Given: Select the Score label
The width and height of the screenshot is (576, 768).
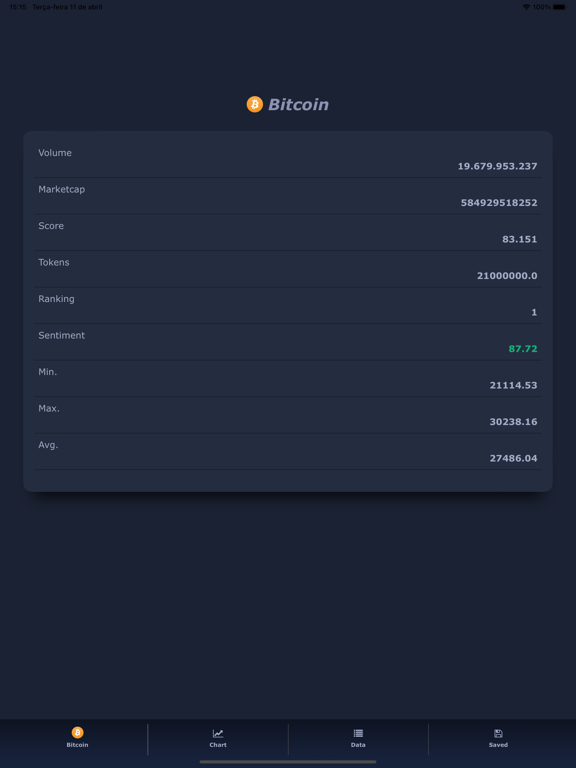Looking at the screenshot, I should tap(51, 226).
